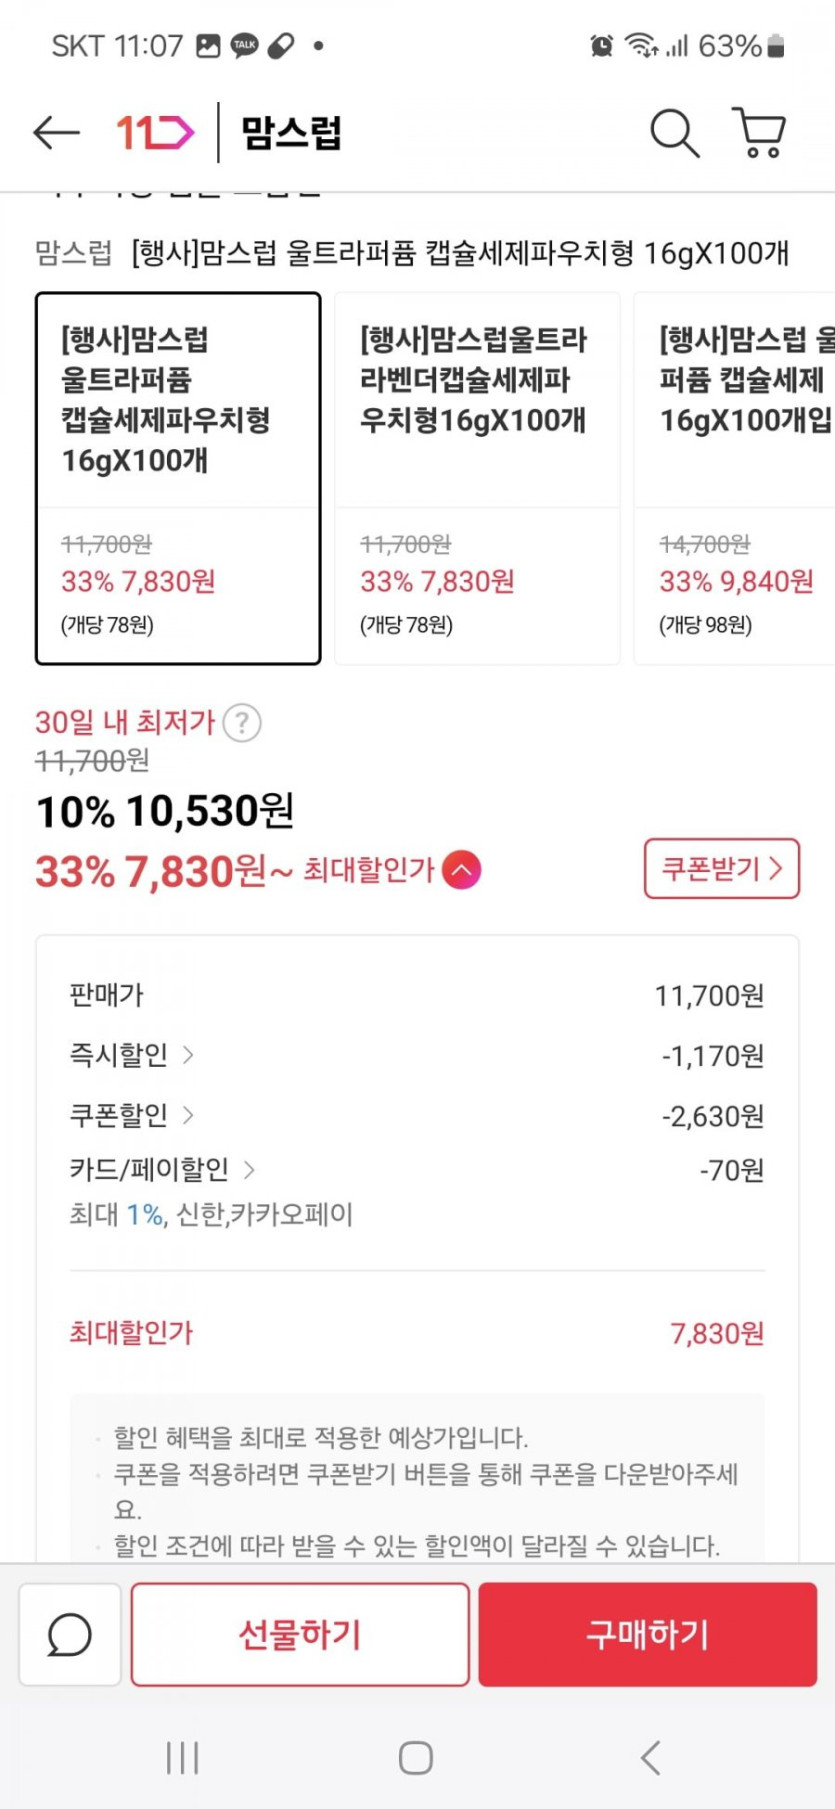Tap the red 구매하기 purchase button
Viewport: 835px width, 1809px height.
[x=647, y=1635]
